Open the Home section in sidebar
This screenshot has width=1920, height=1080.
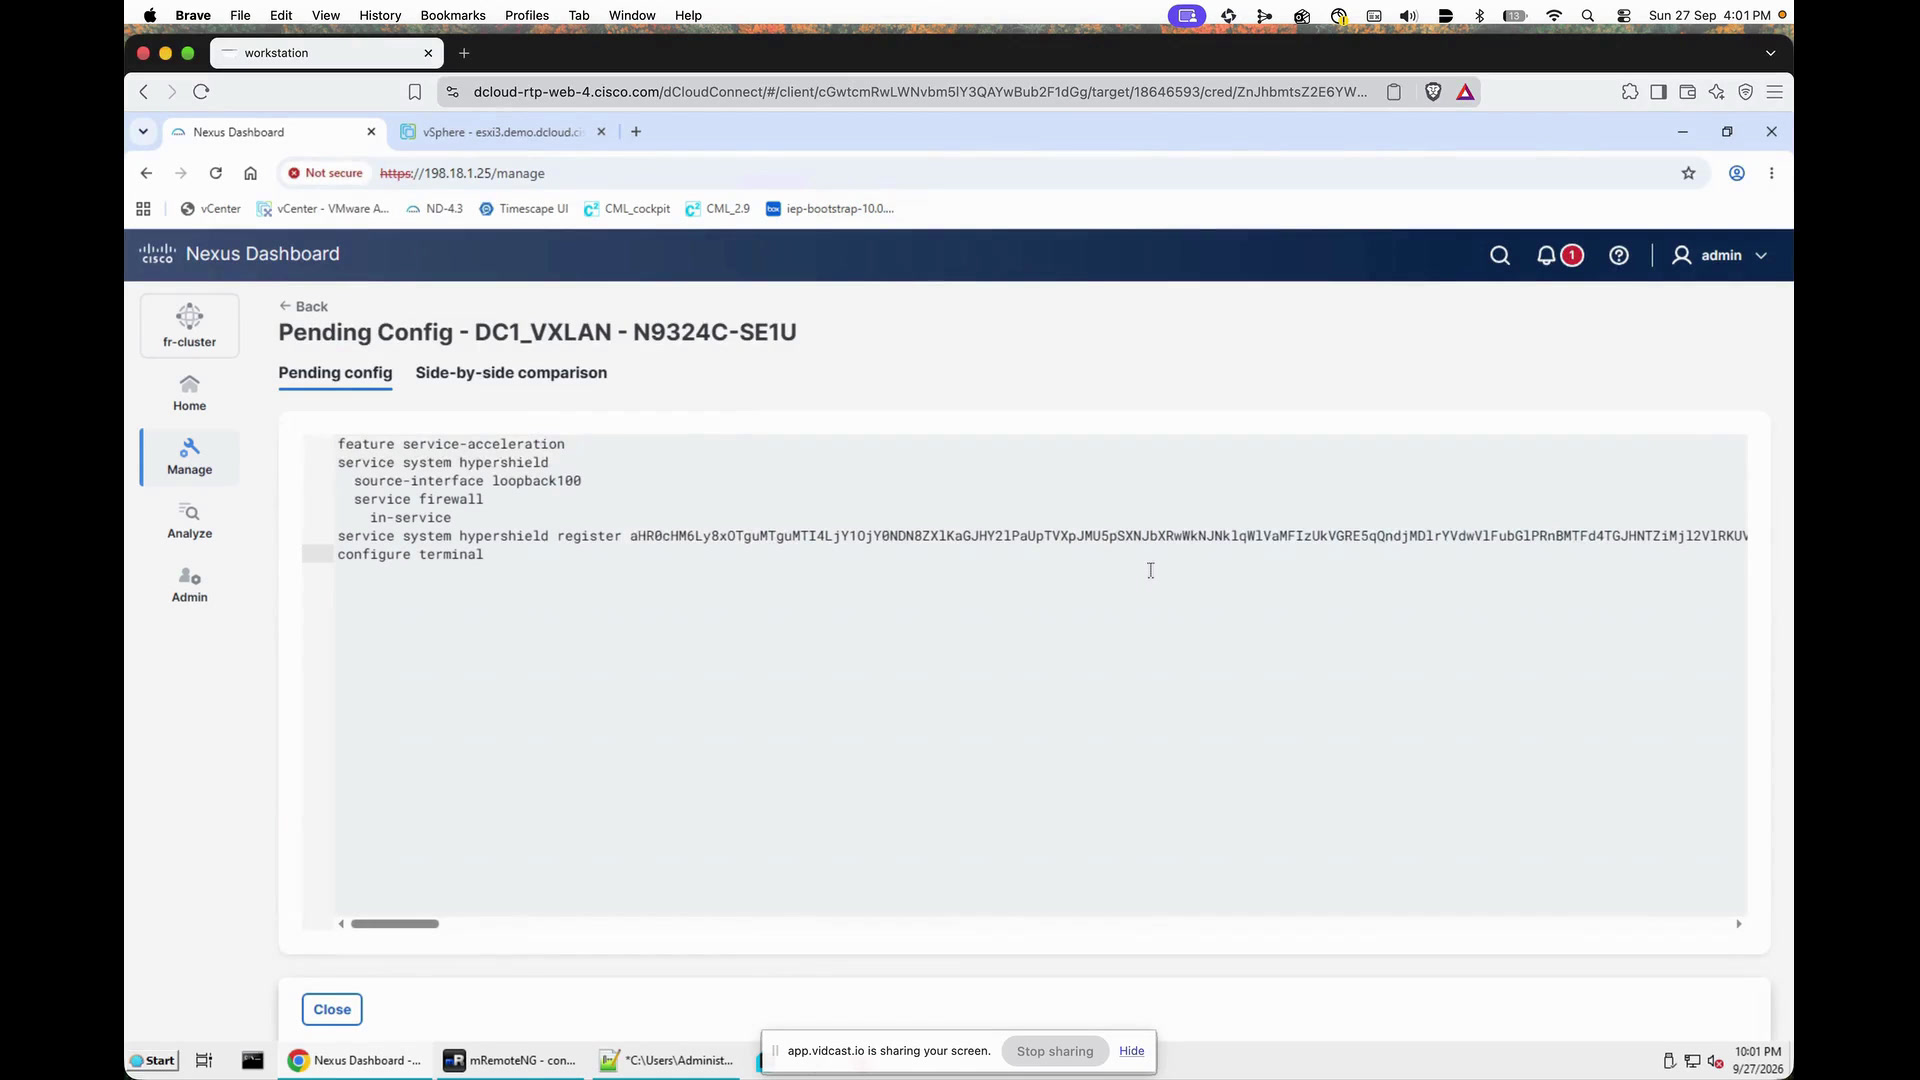tap(189, 393)
